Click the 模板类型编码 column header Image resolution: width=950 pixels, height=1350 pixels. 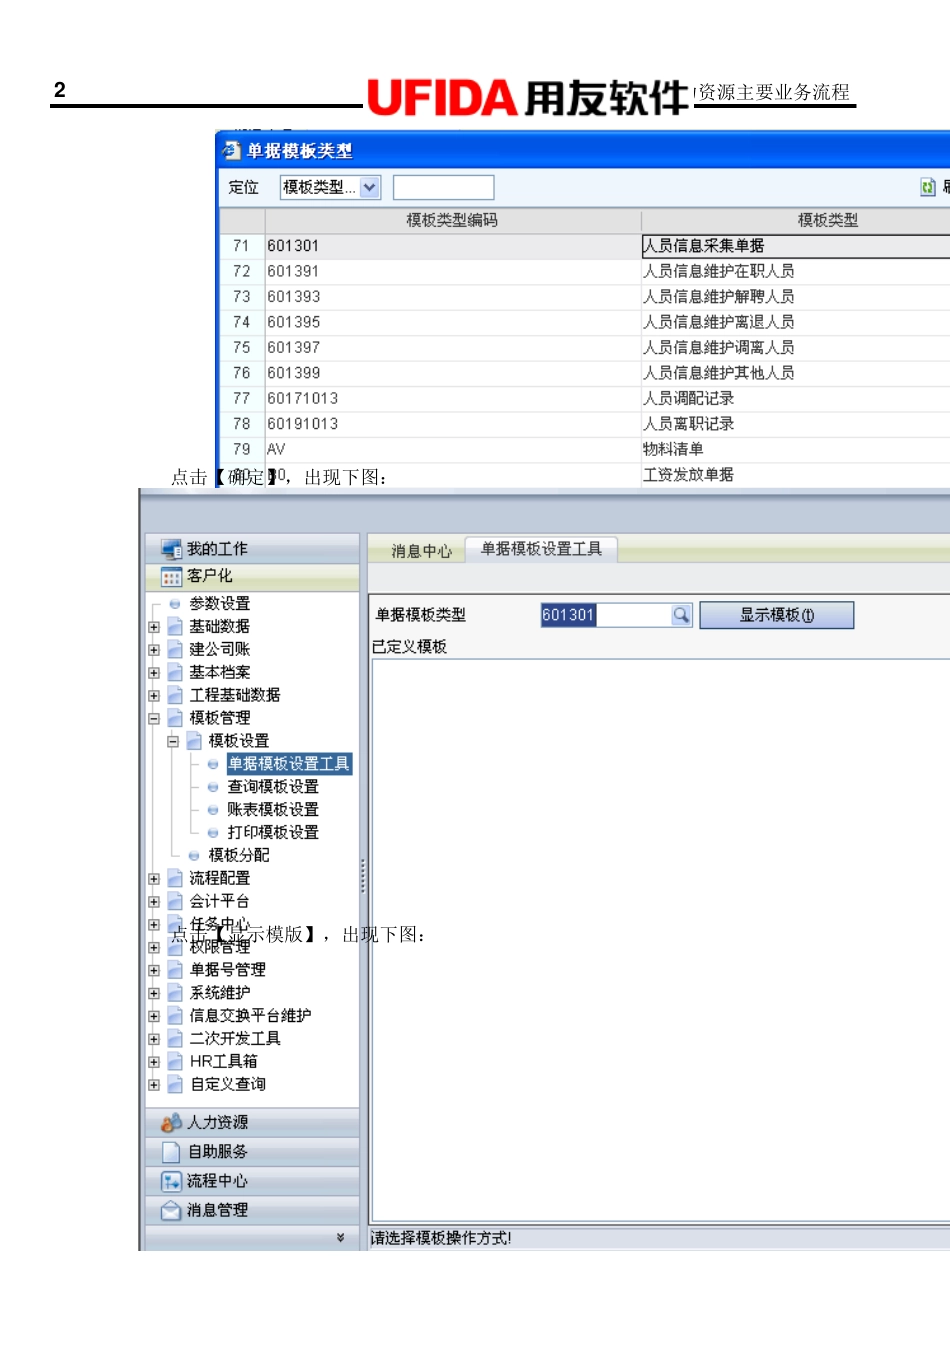click(452, 220)
